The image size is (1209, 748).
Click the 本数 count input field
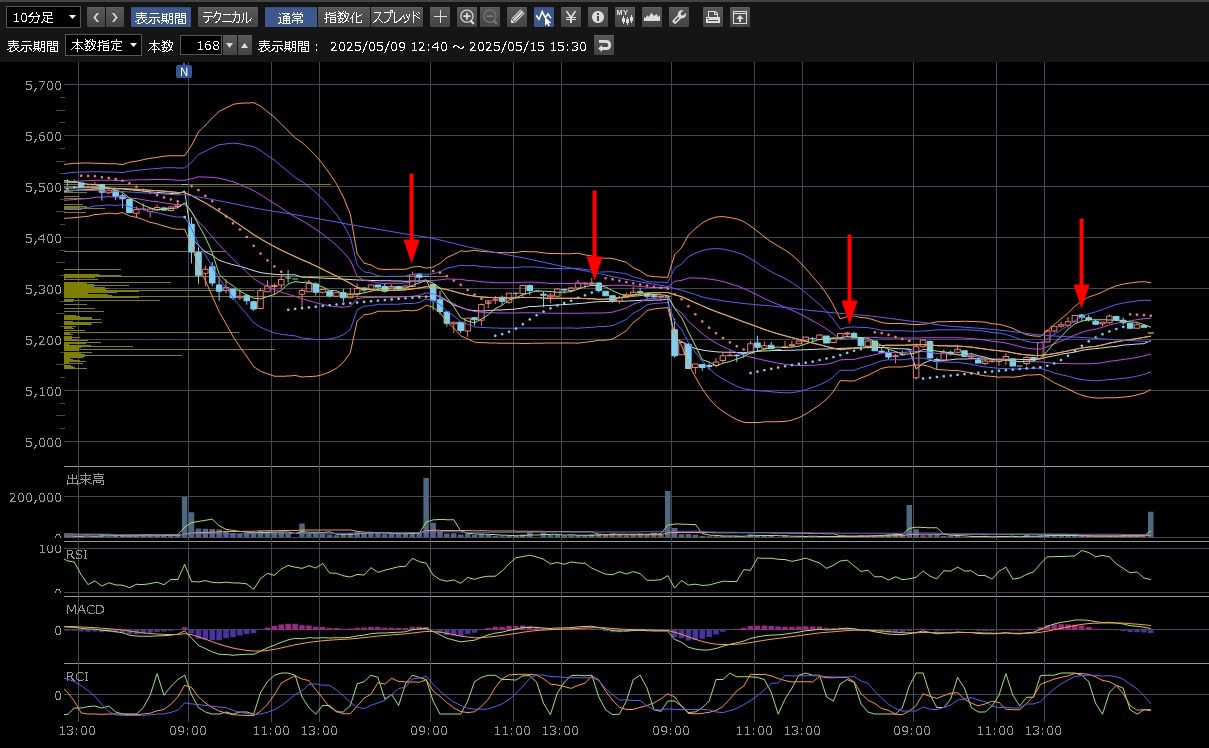point(200,46)
